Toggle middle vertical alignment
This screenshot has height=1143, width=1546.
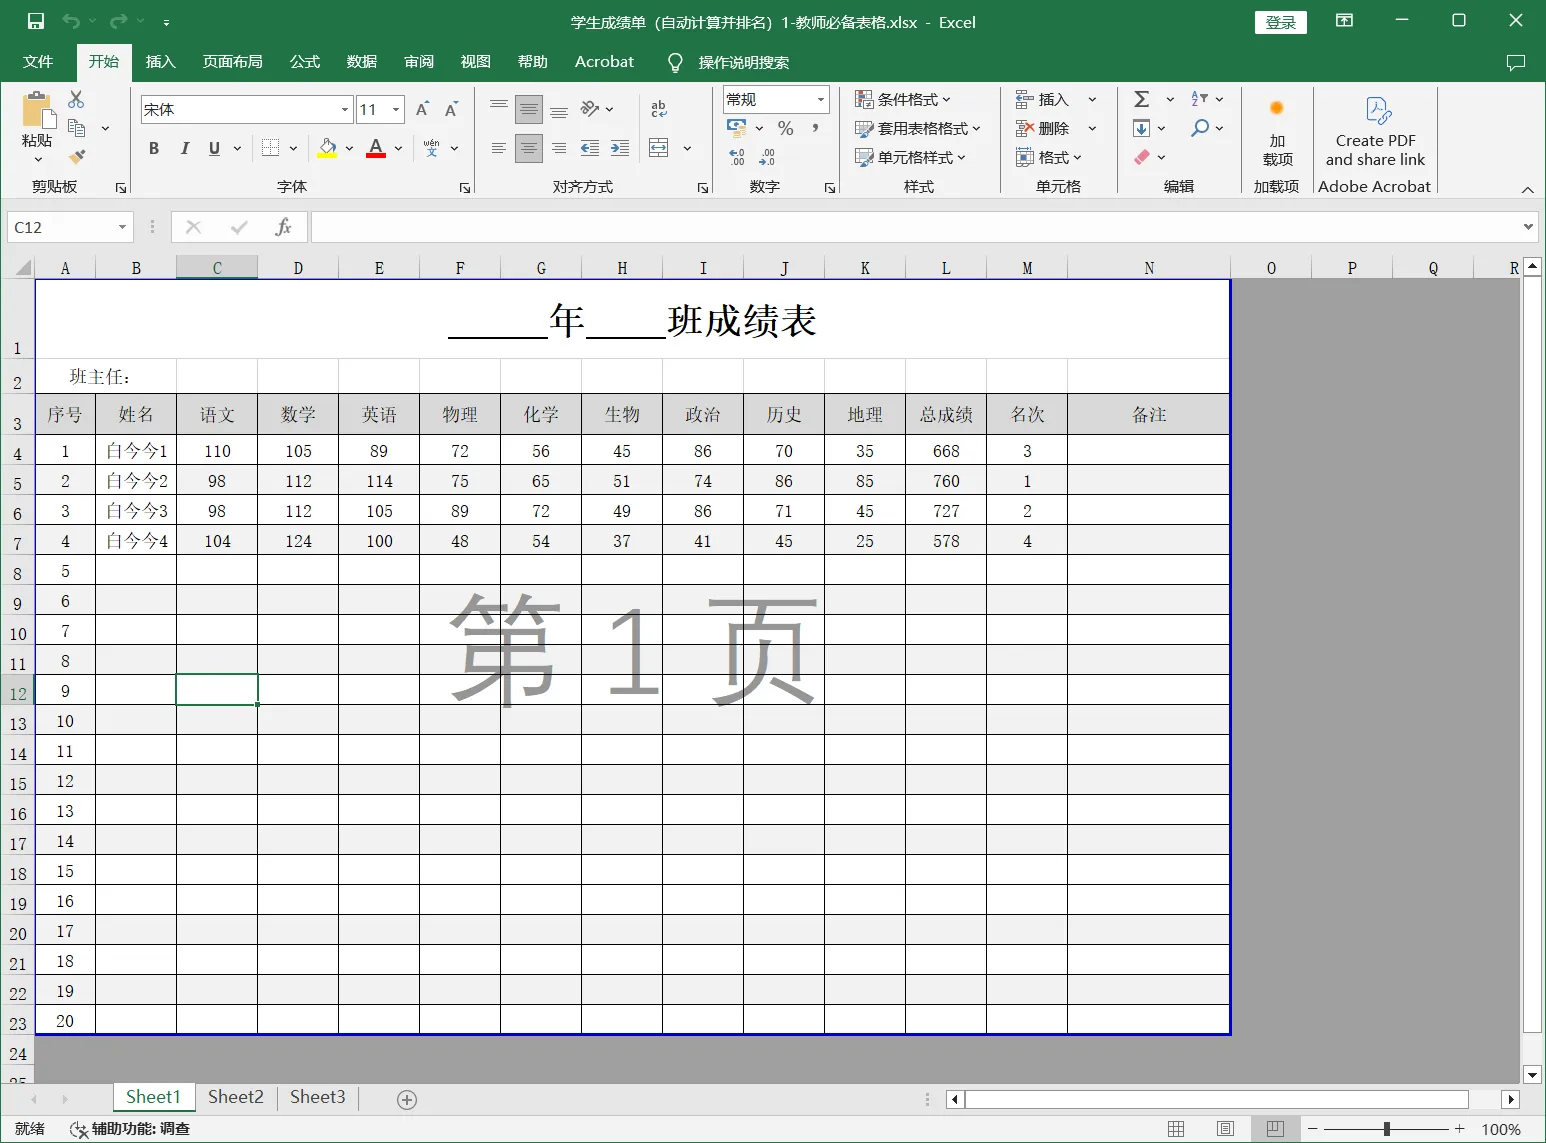pos(529,109)
